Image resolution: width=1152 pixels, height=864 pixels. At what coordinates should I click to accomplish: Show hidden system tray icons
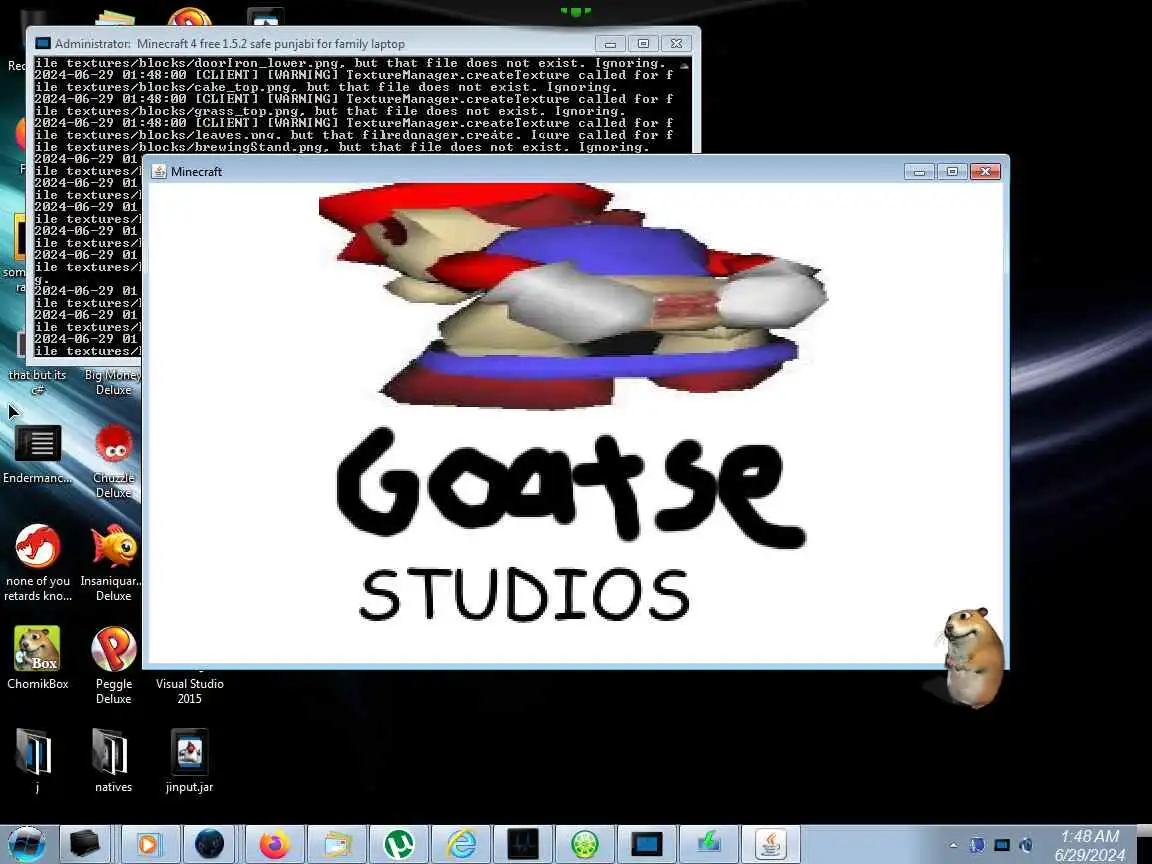click(954, 845)
